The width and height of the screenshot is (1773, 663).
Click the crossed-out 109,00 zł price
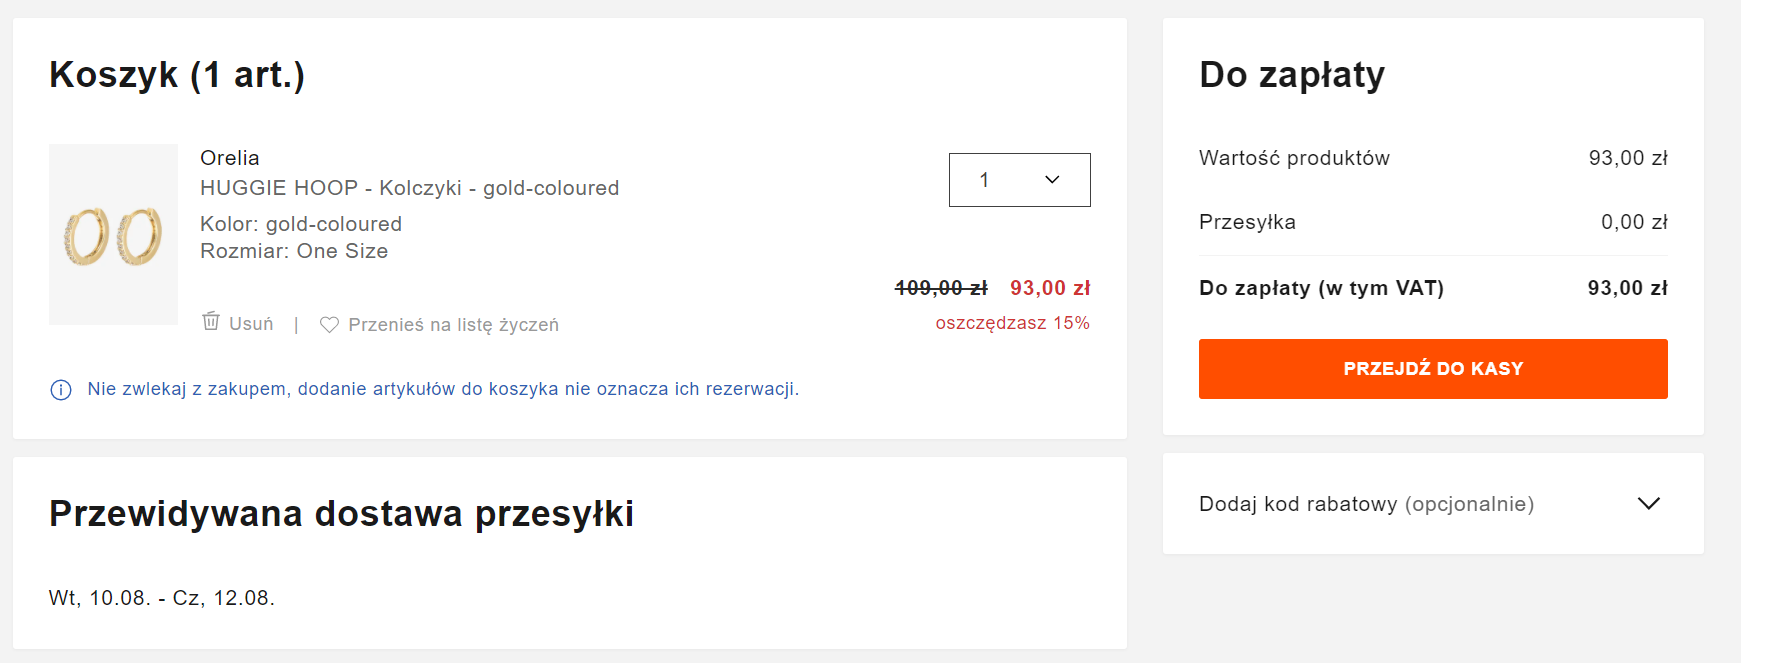coord(941,288)
